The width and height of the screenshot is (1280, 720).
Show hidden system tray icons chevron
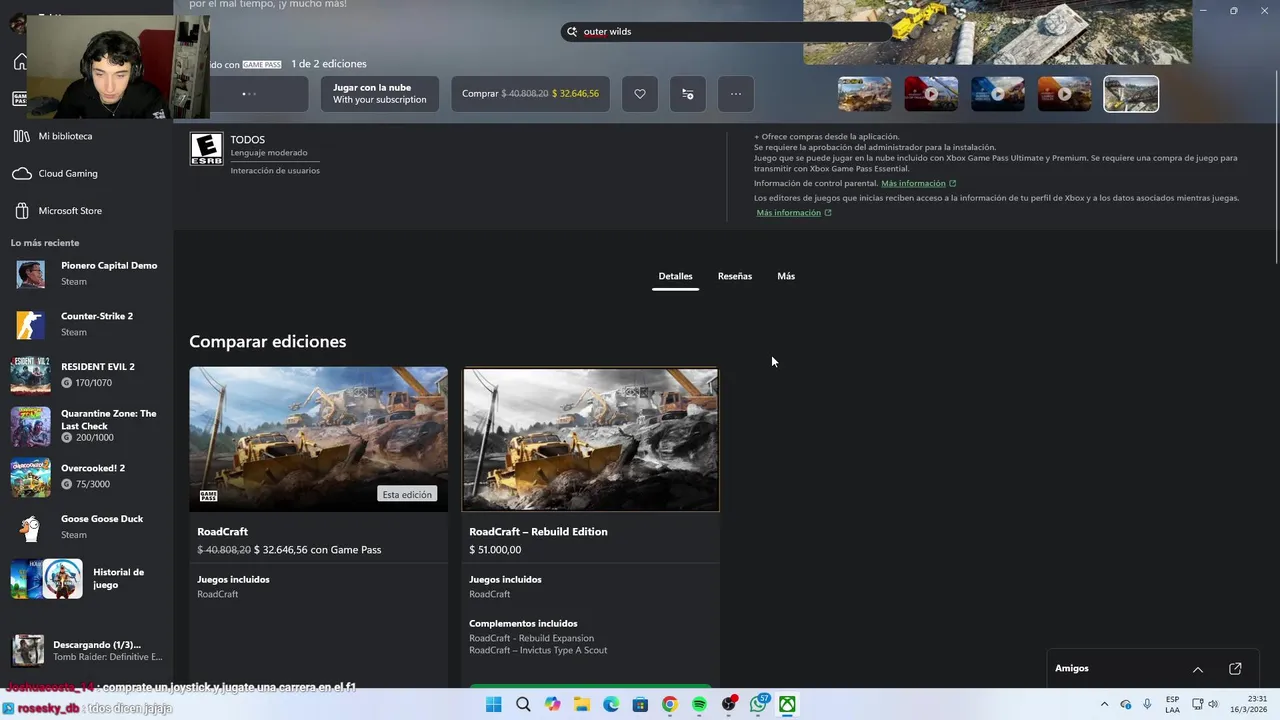pyautogui.click(x=1104, y=705)
